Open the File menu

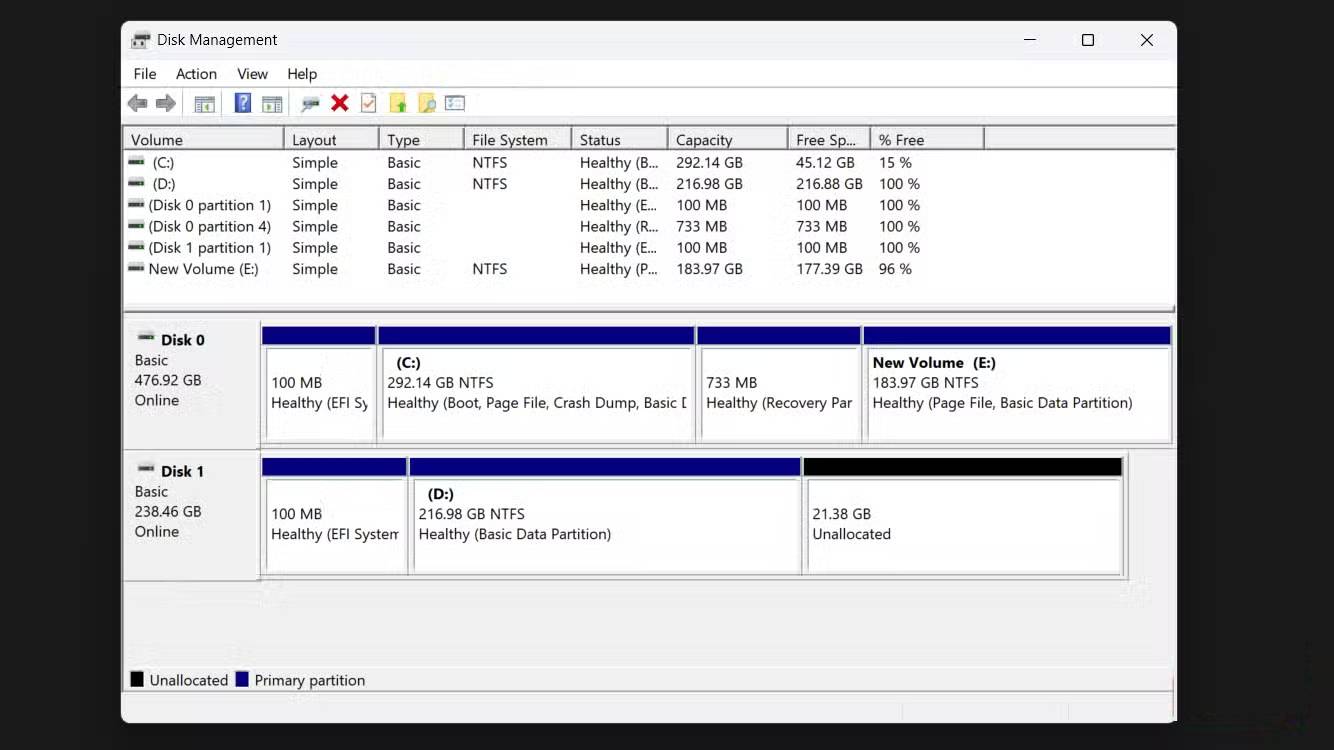144,73
